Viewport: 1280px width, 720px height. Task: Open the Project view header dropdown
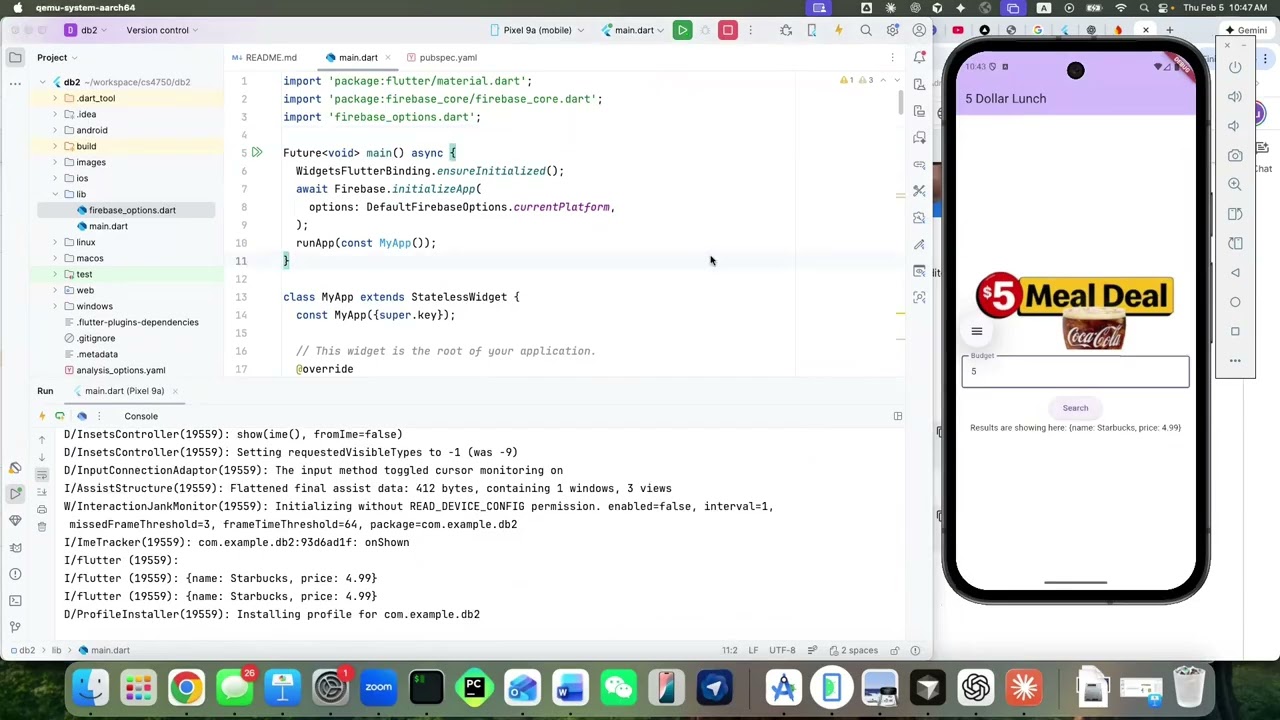(58, 58)
